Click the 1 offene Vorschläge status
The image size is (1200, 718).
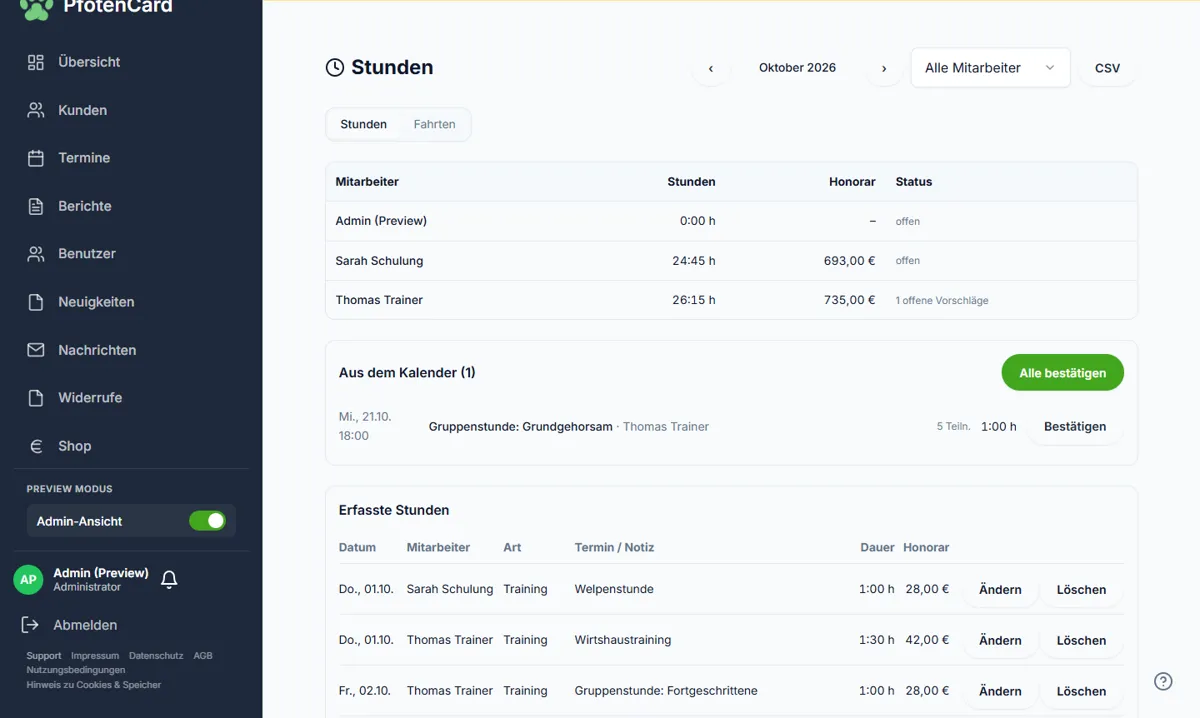pos(942,300)
